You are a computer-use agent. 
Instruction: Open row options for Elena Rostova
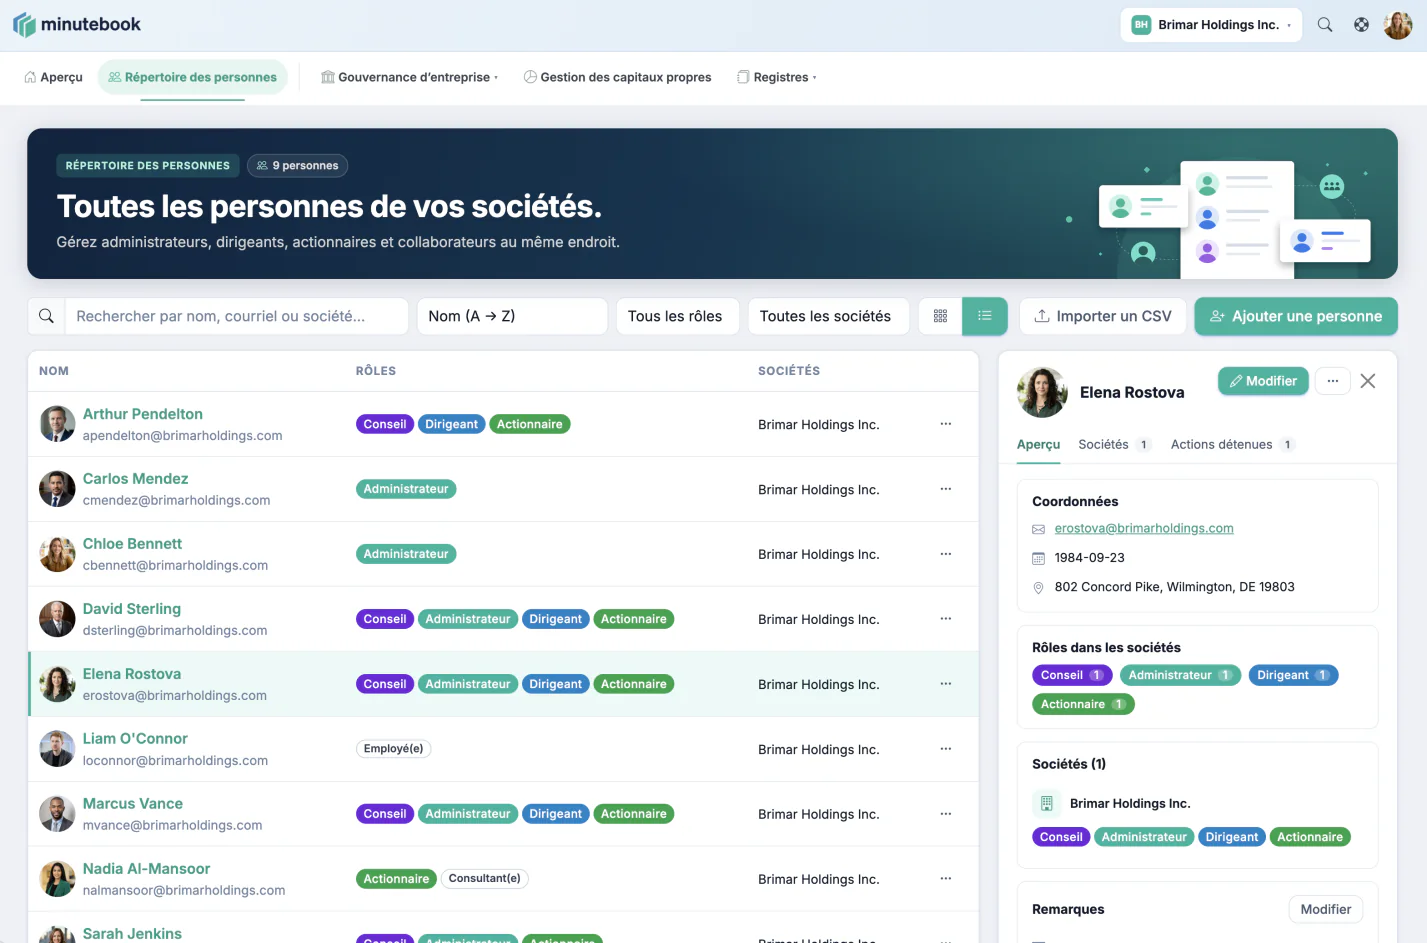(x=946, y=684)
